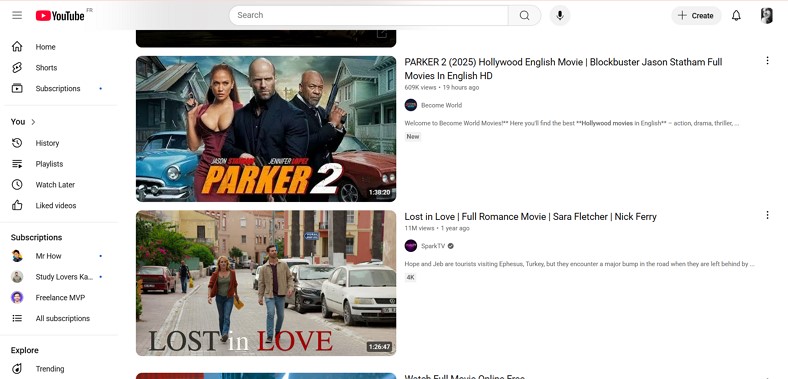Click the 4K badge on Lost in Love
Screen dimensions: 788x379
point(410,277)
